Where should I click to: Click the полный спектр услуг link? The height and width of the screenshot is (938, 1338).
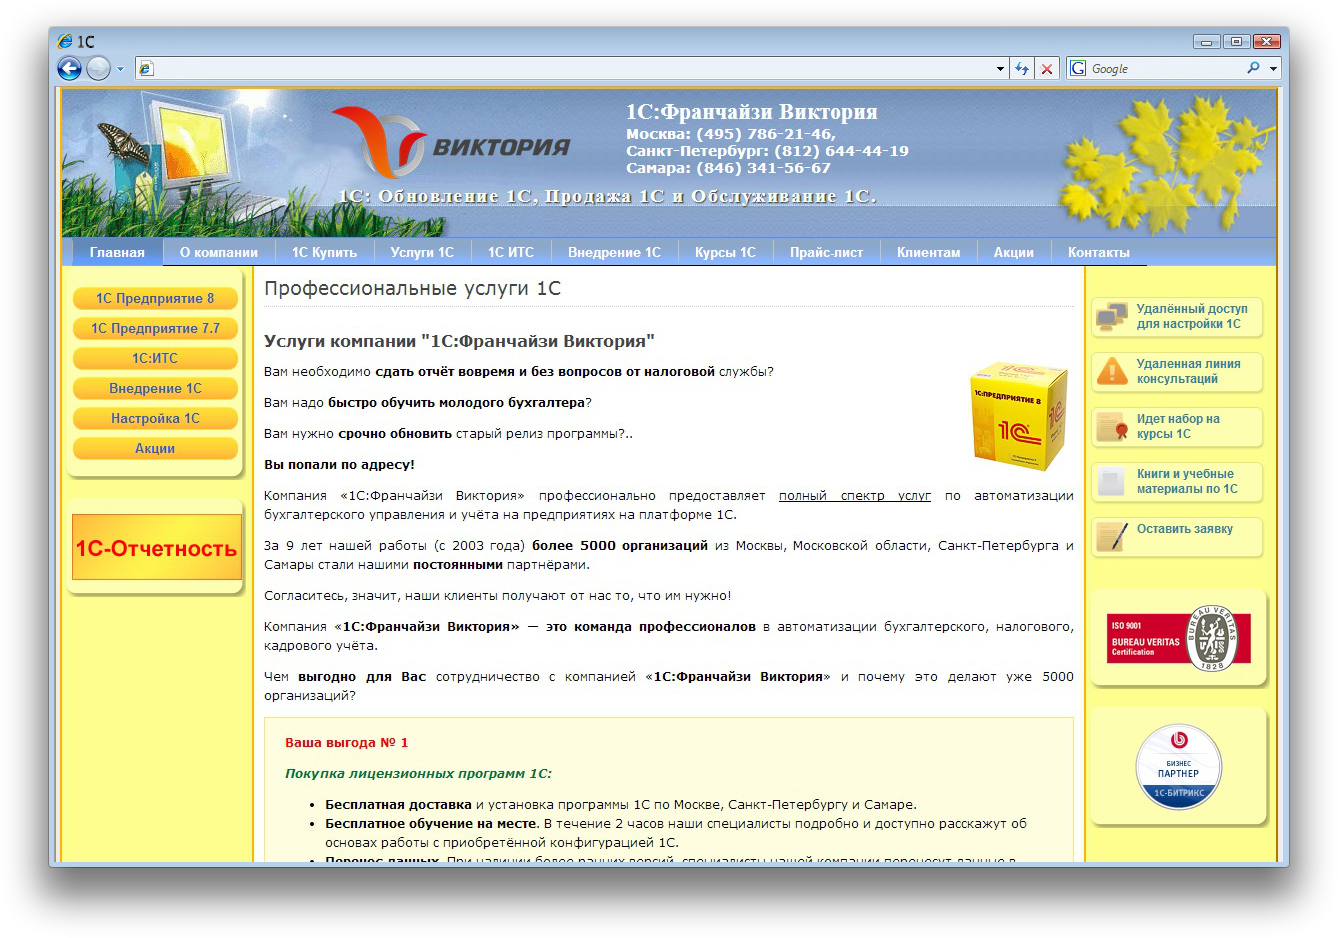click(x=855, y=495)
